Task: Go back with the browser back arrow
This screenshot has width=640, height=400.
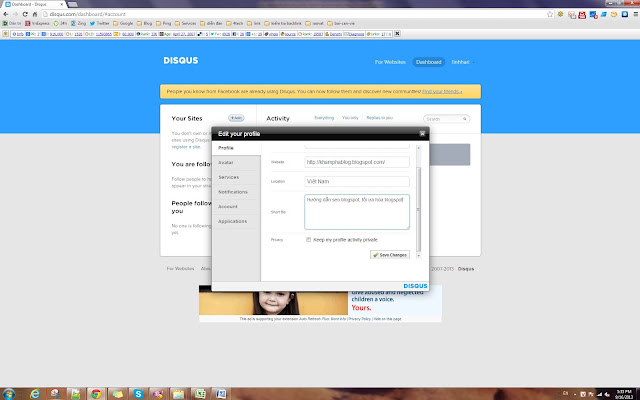Action: [6, 14]
